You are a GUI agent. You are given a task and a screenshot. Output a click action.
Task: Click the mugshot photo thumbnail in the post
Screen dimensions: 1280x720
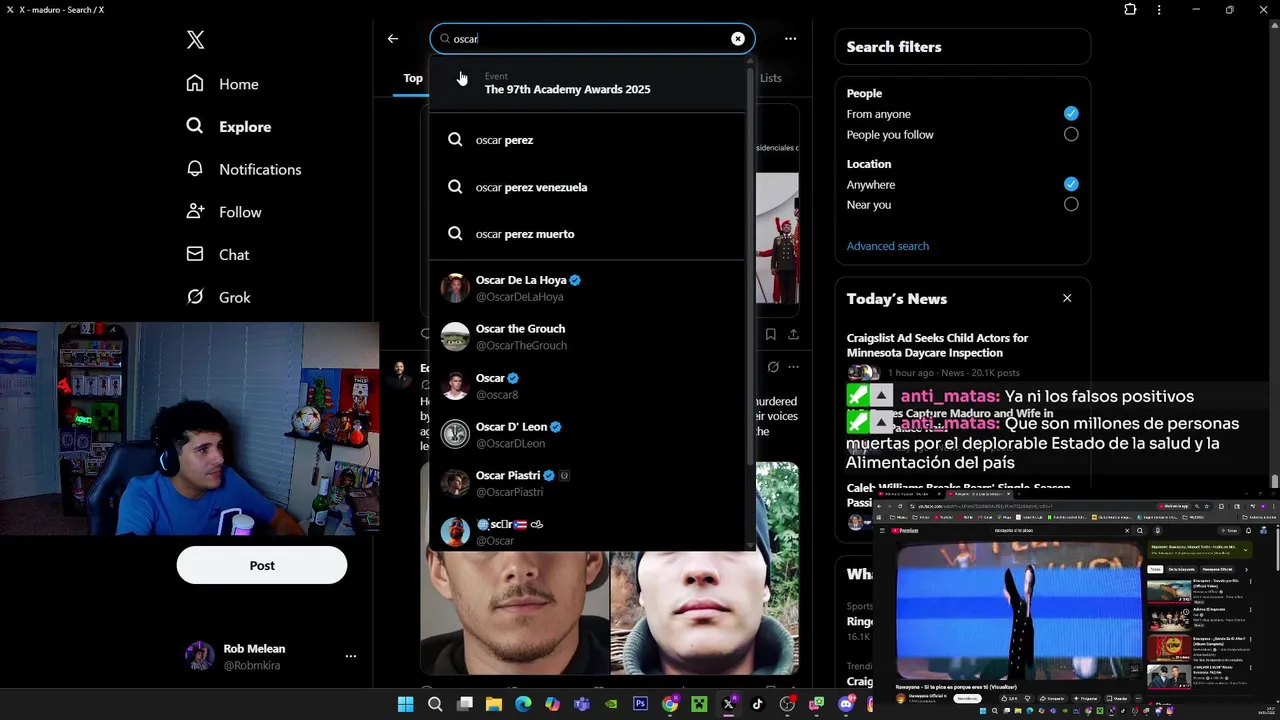[x=514, y=612]
